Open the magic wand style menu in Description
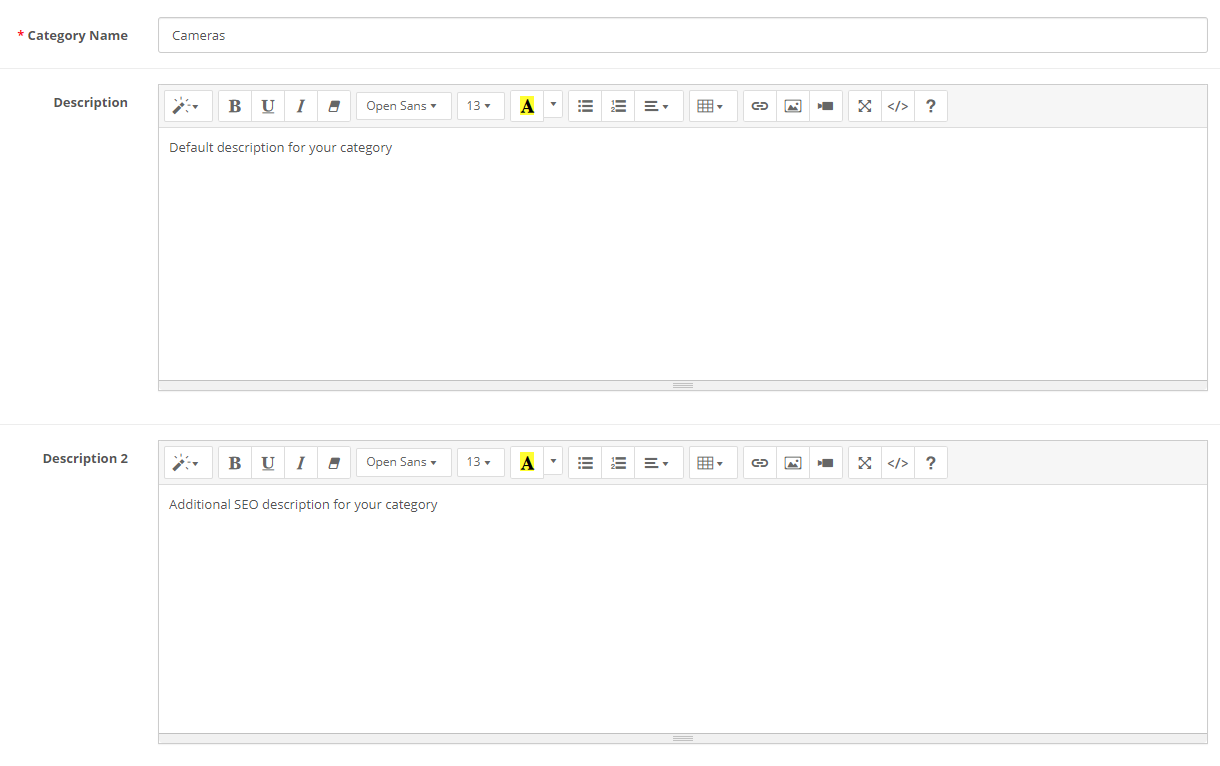 187,106
